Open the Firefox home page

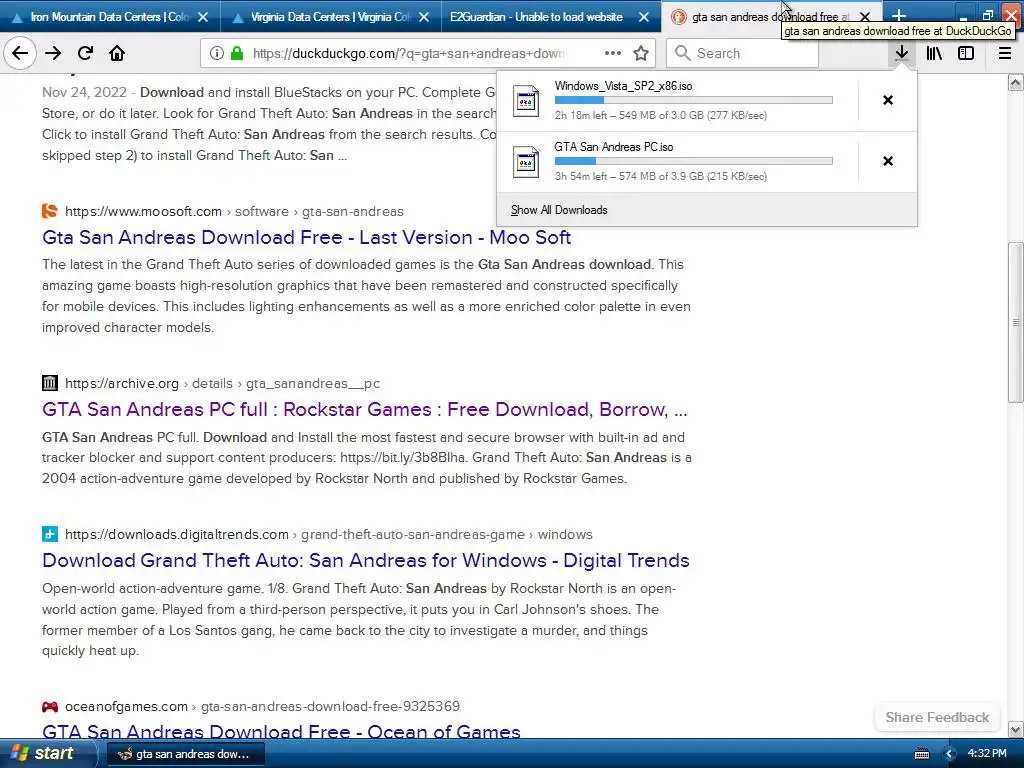pos(117,54)
